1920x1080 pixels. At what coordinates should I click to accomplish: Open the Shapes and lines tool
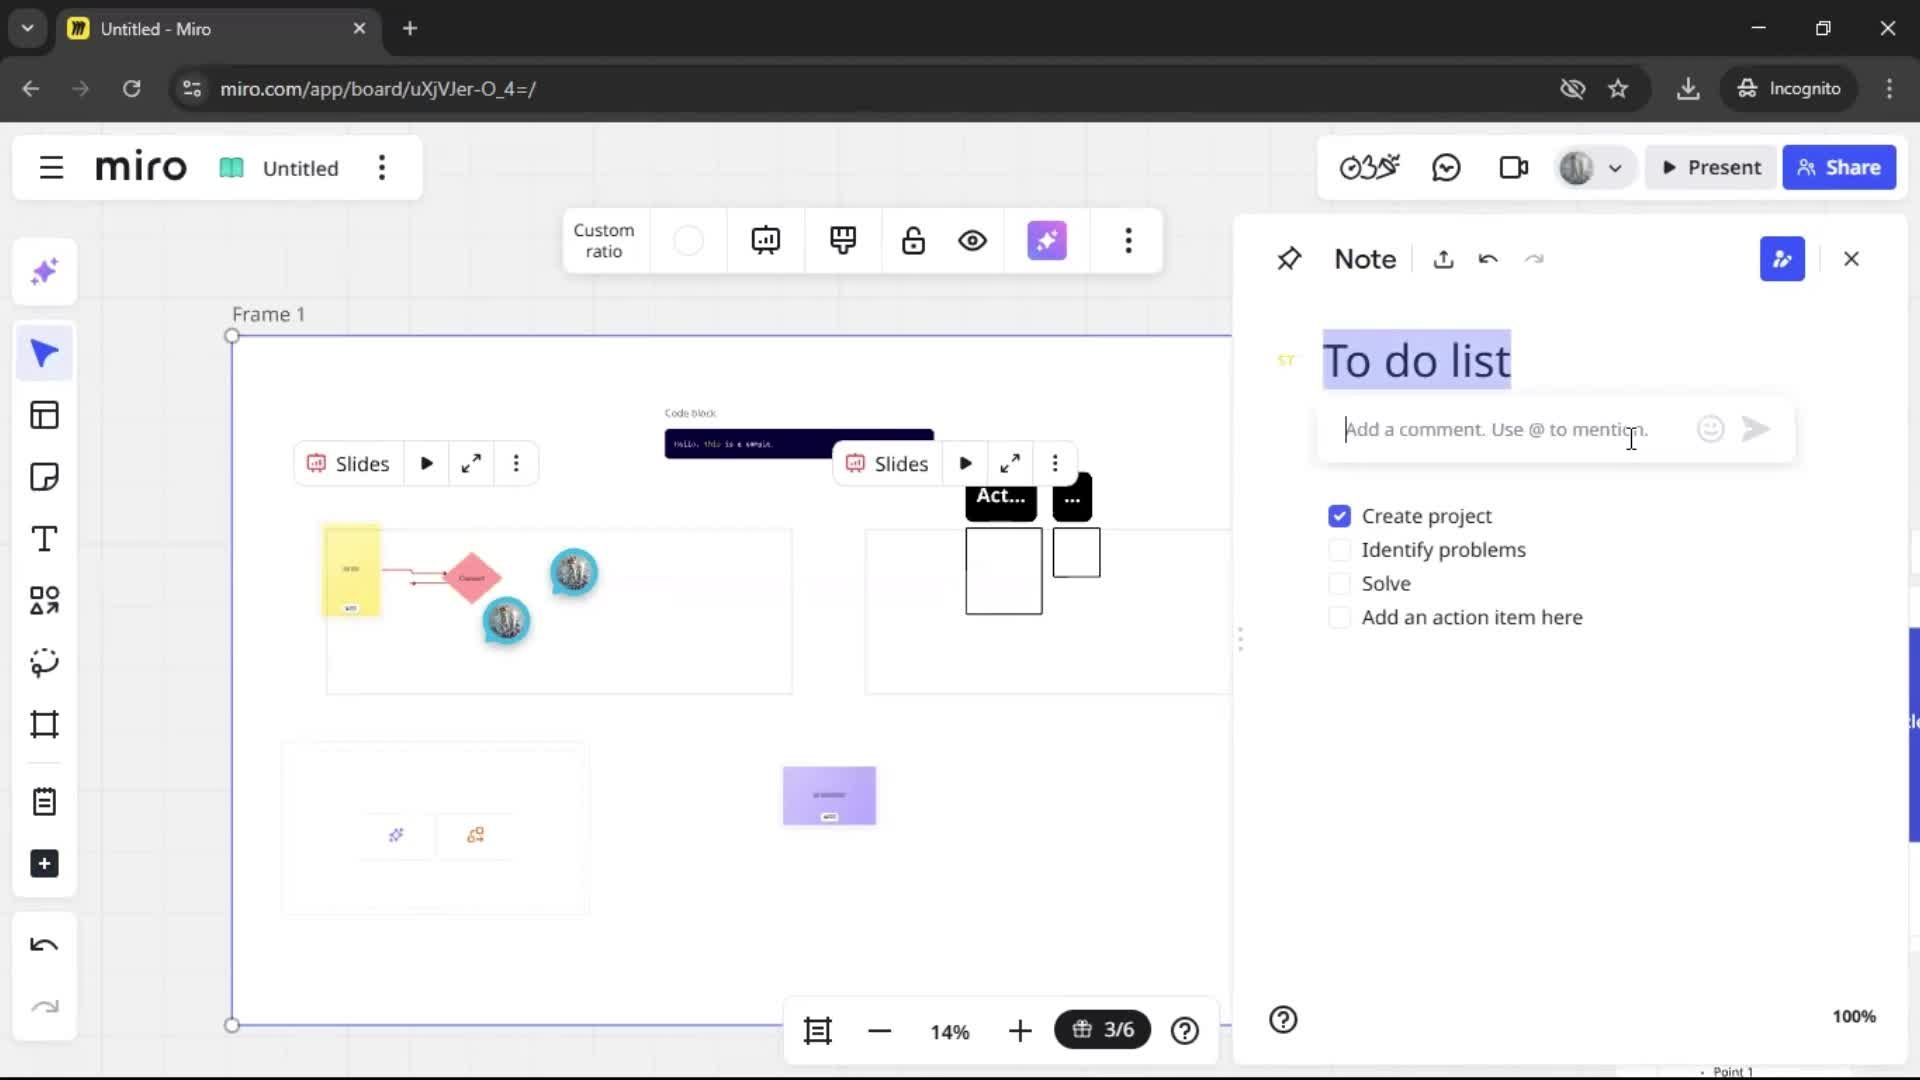pos(44,601)
